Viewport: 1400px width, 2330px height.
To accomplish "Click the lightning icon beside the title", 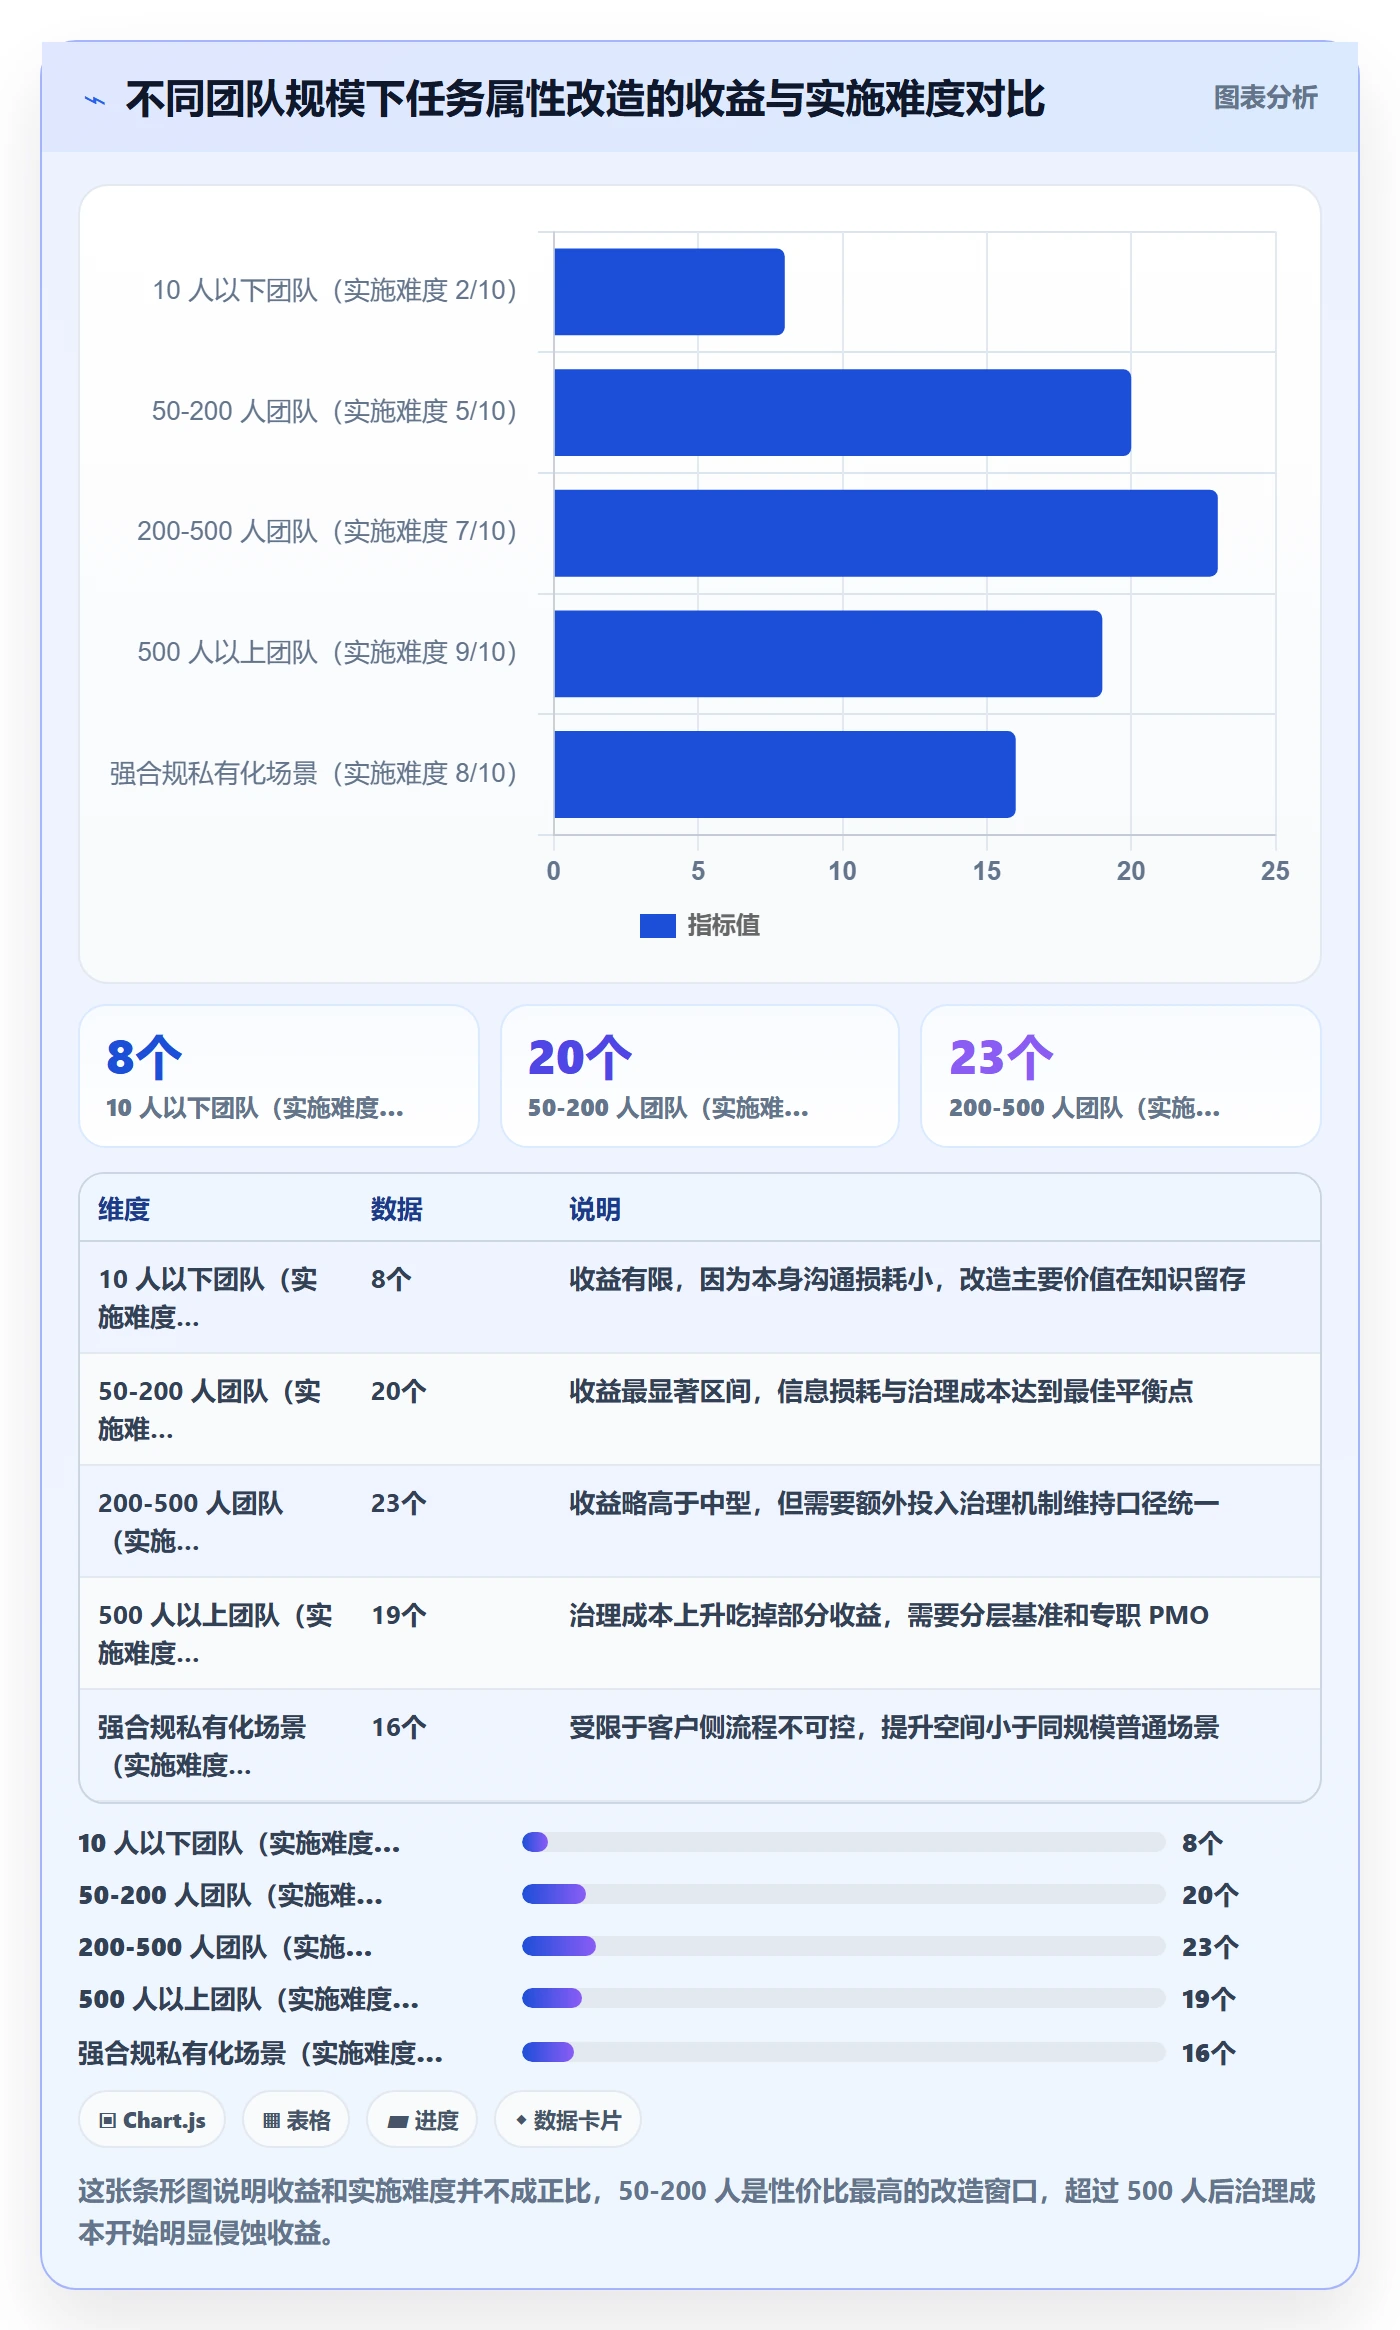I will 95,100.
